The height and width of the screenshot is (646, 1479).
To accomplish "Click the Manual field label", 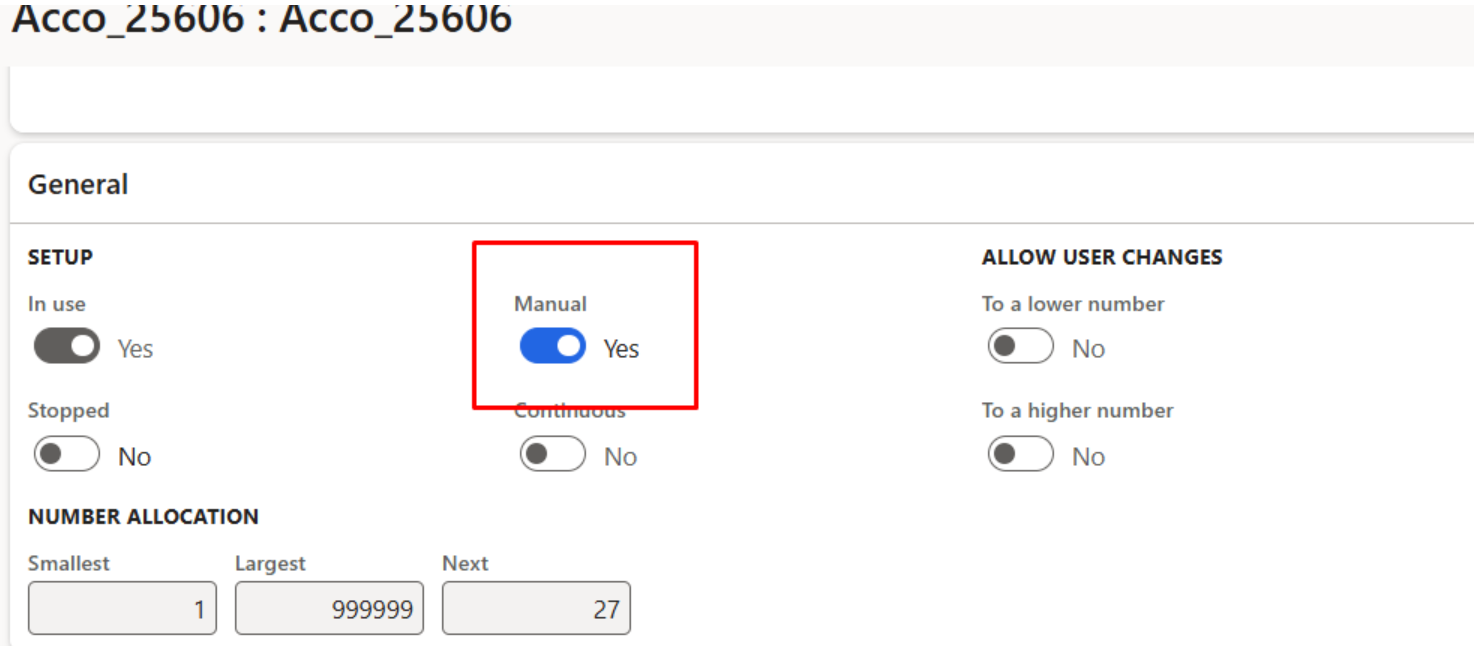I will [x=550, y=303].
